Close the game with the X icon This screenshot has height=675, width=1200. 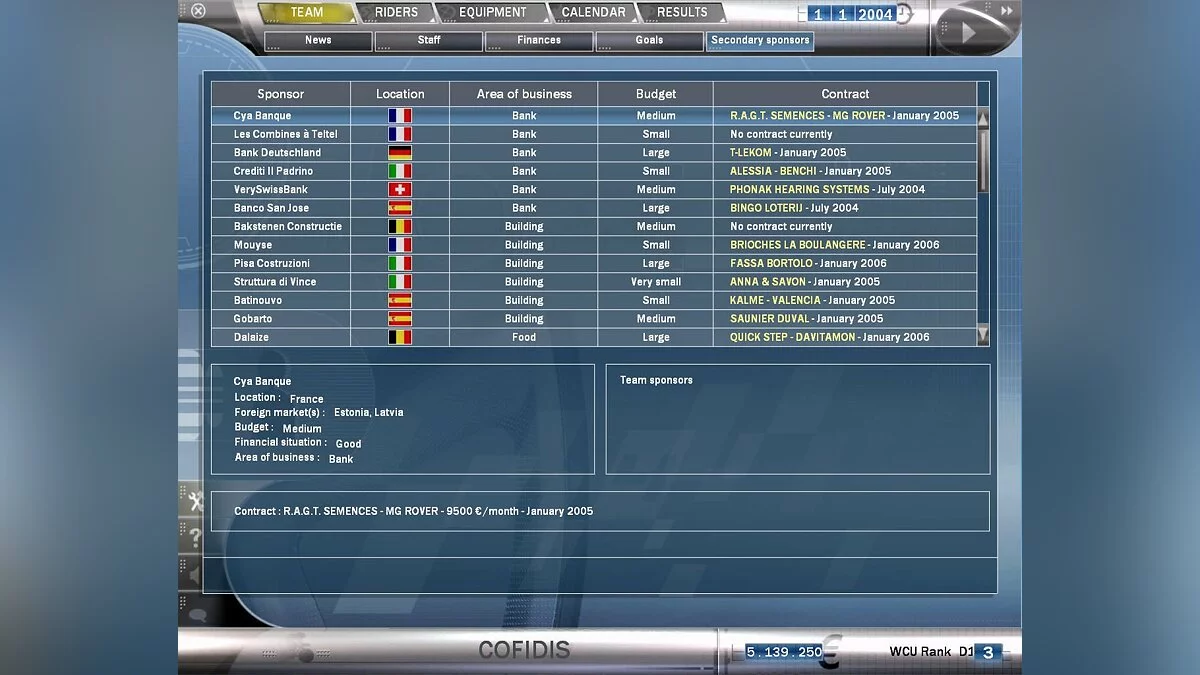198,11
